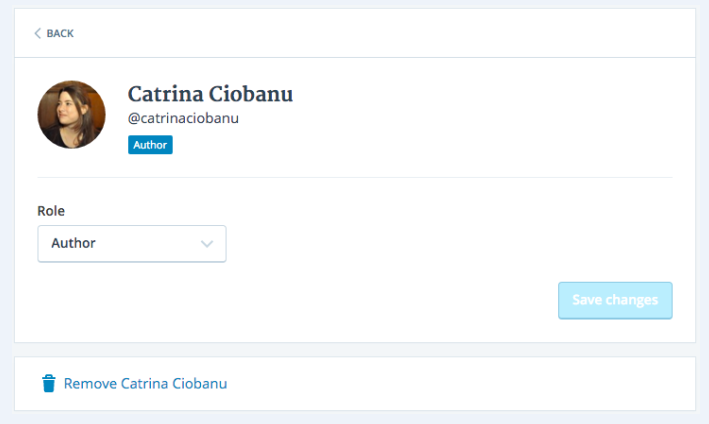Click the blue Author role badge

150,145
